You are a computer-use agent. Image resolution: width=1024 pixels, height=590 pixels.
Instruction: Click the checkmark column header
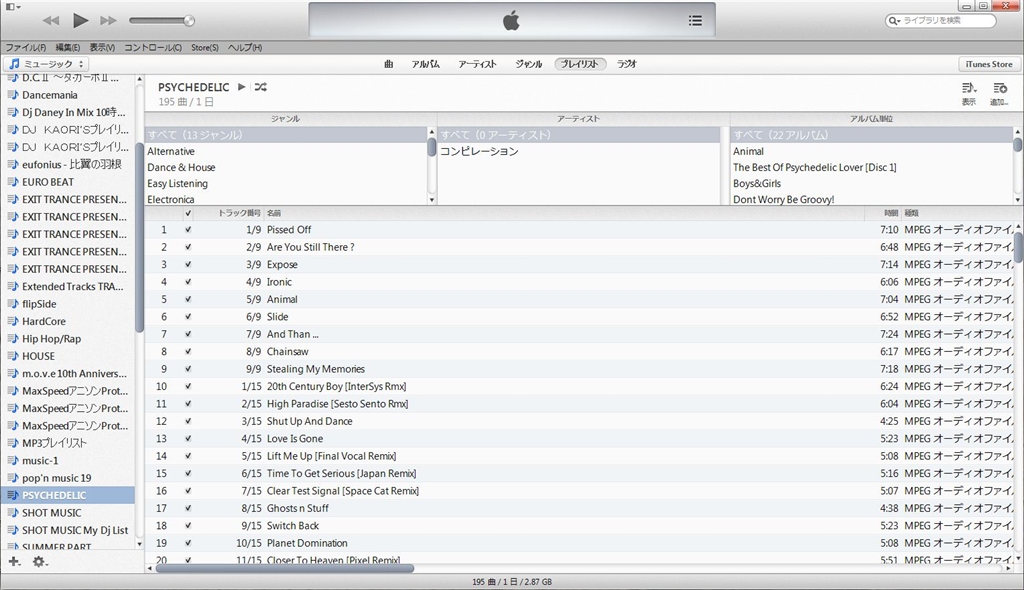click(188, 213)
